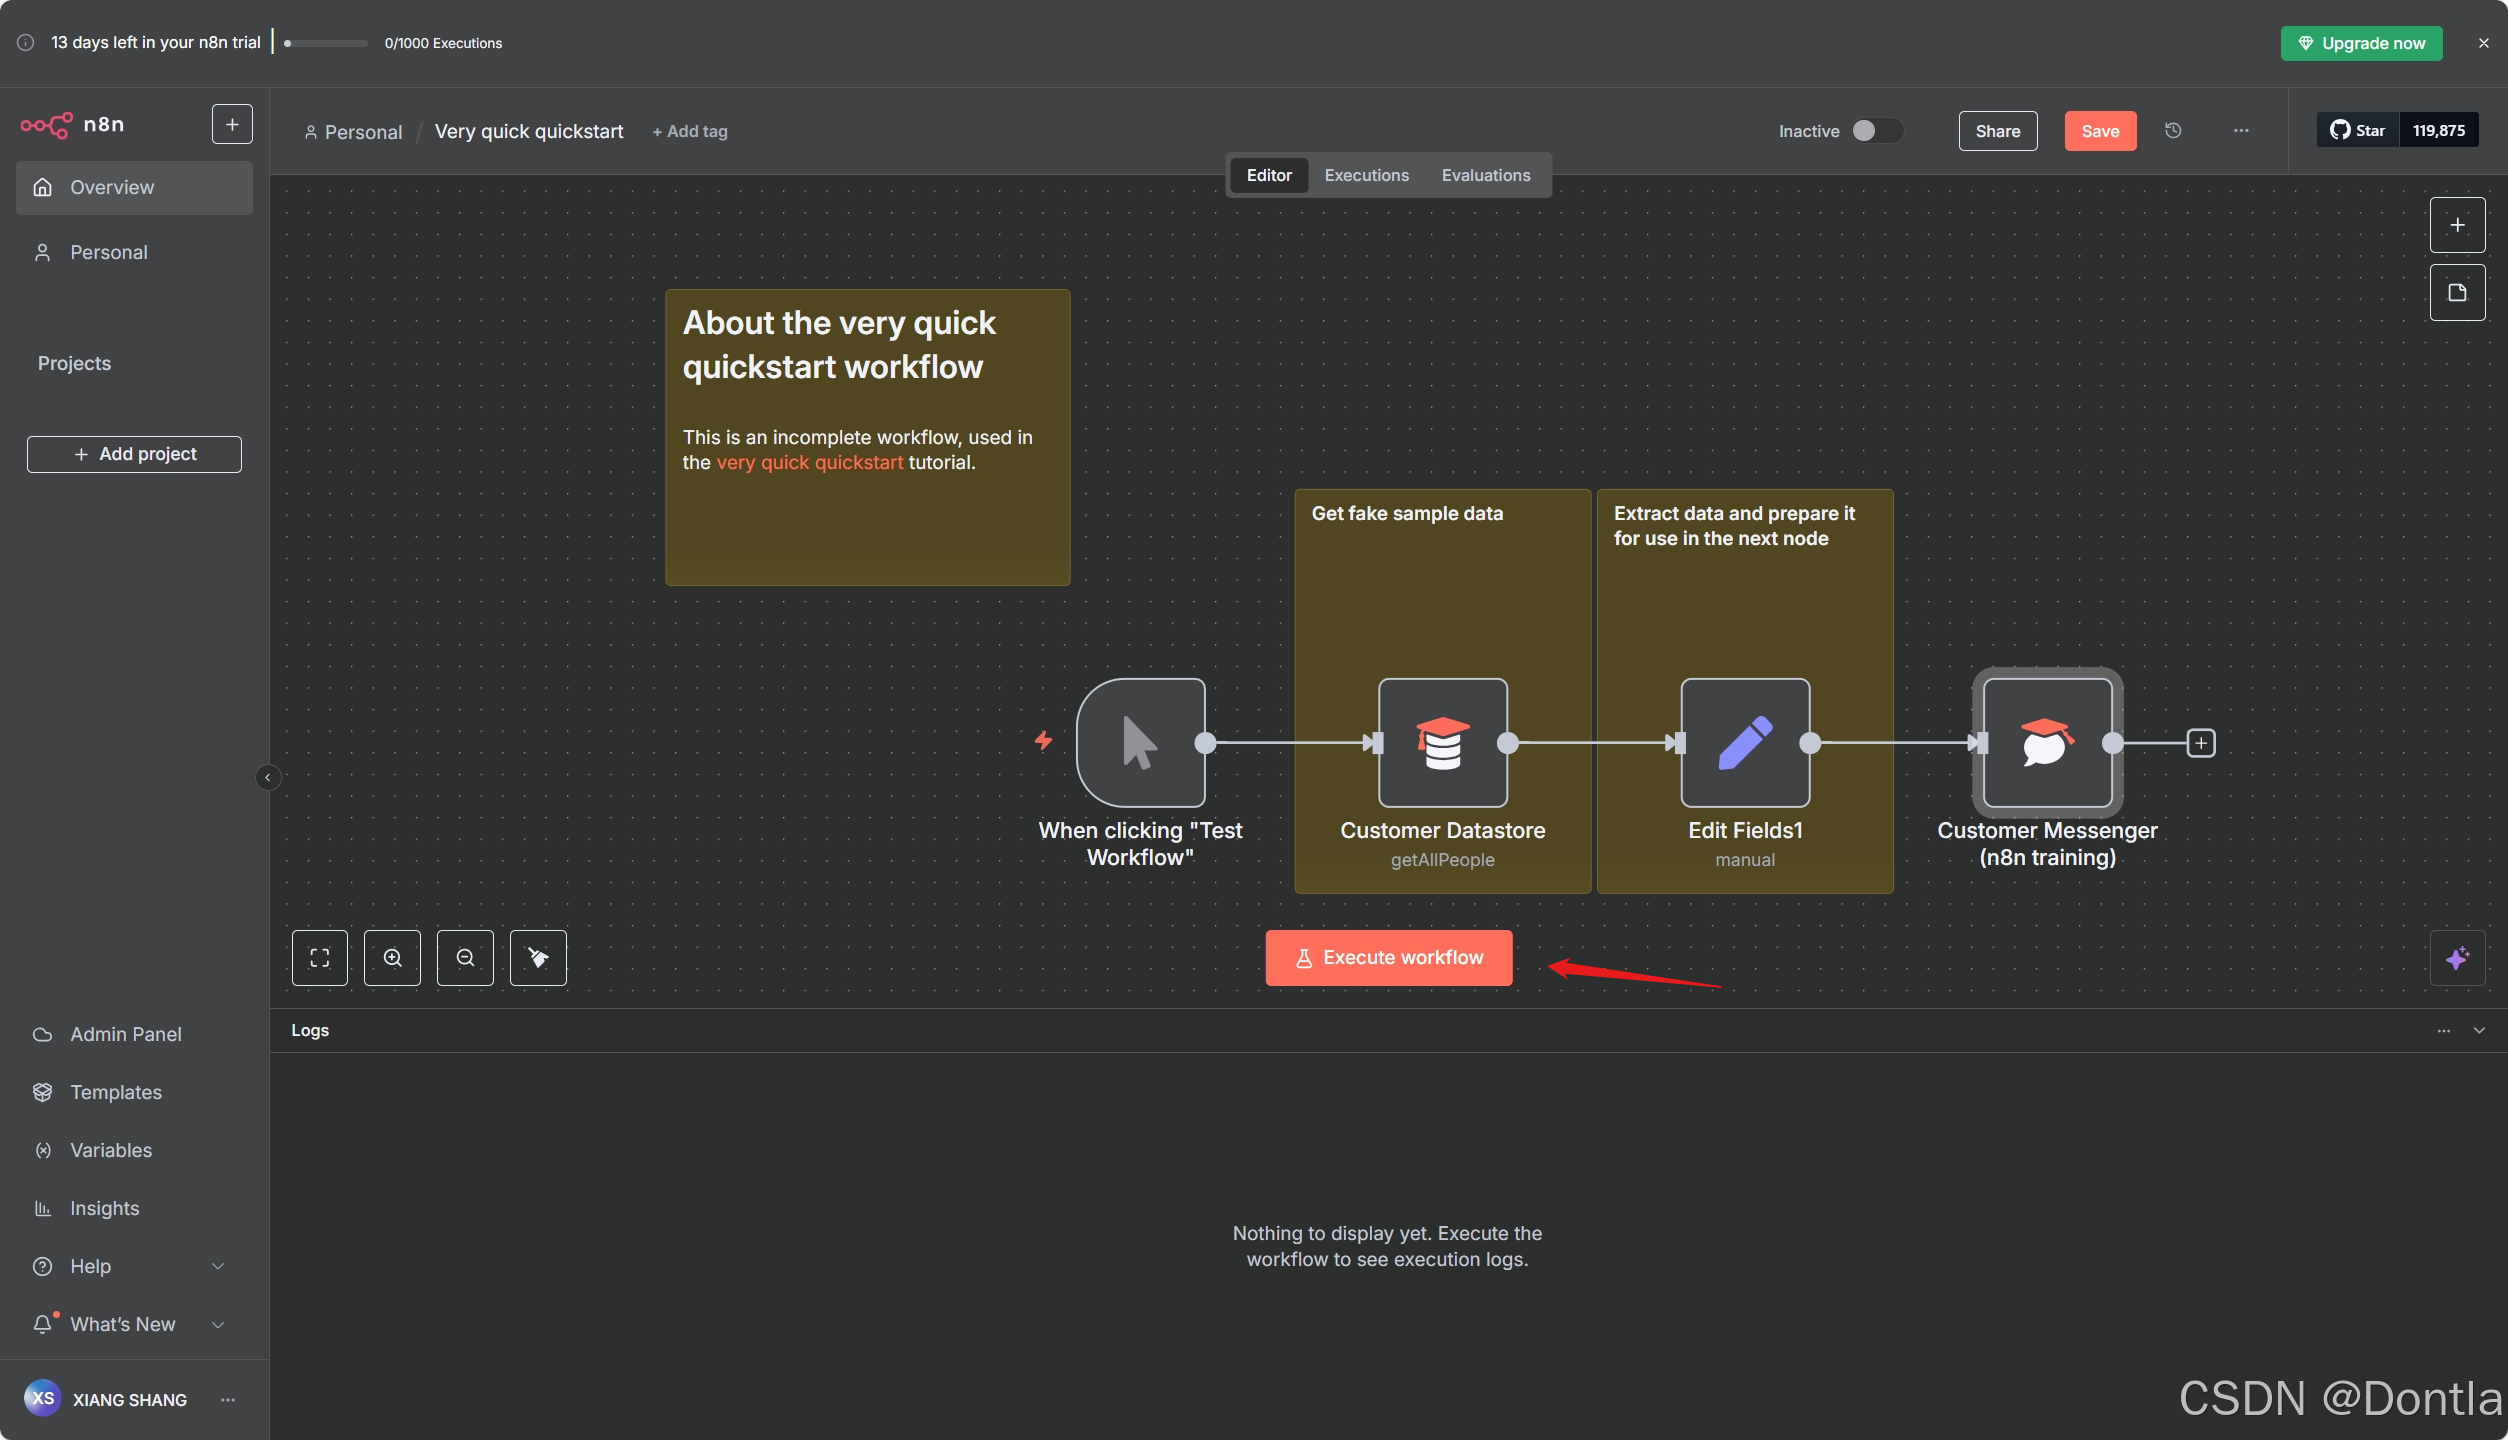This screenshot has height=1440, width=2508.
Task: Zoom in on the canvas
Action: pyautogui.click(x=392, y=957)
